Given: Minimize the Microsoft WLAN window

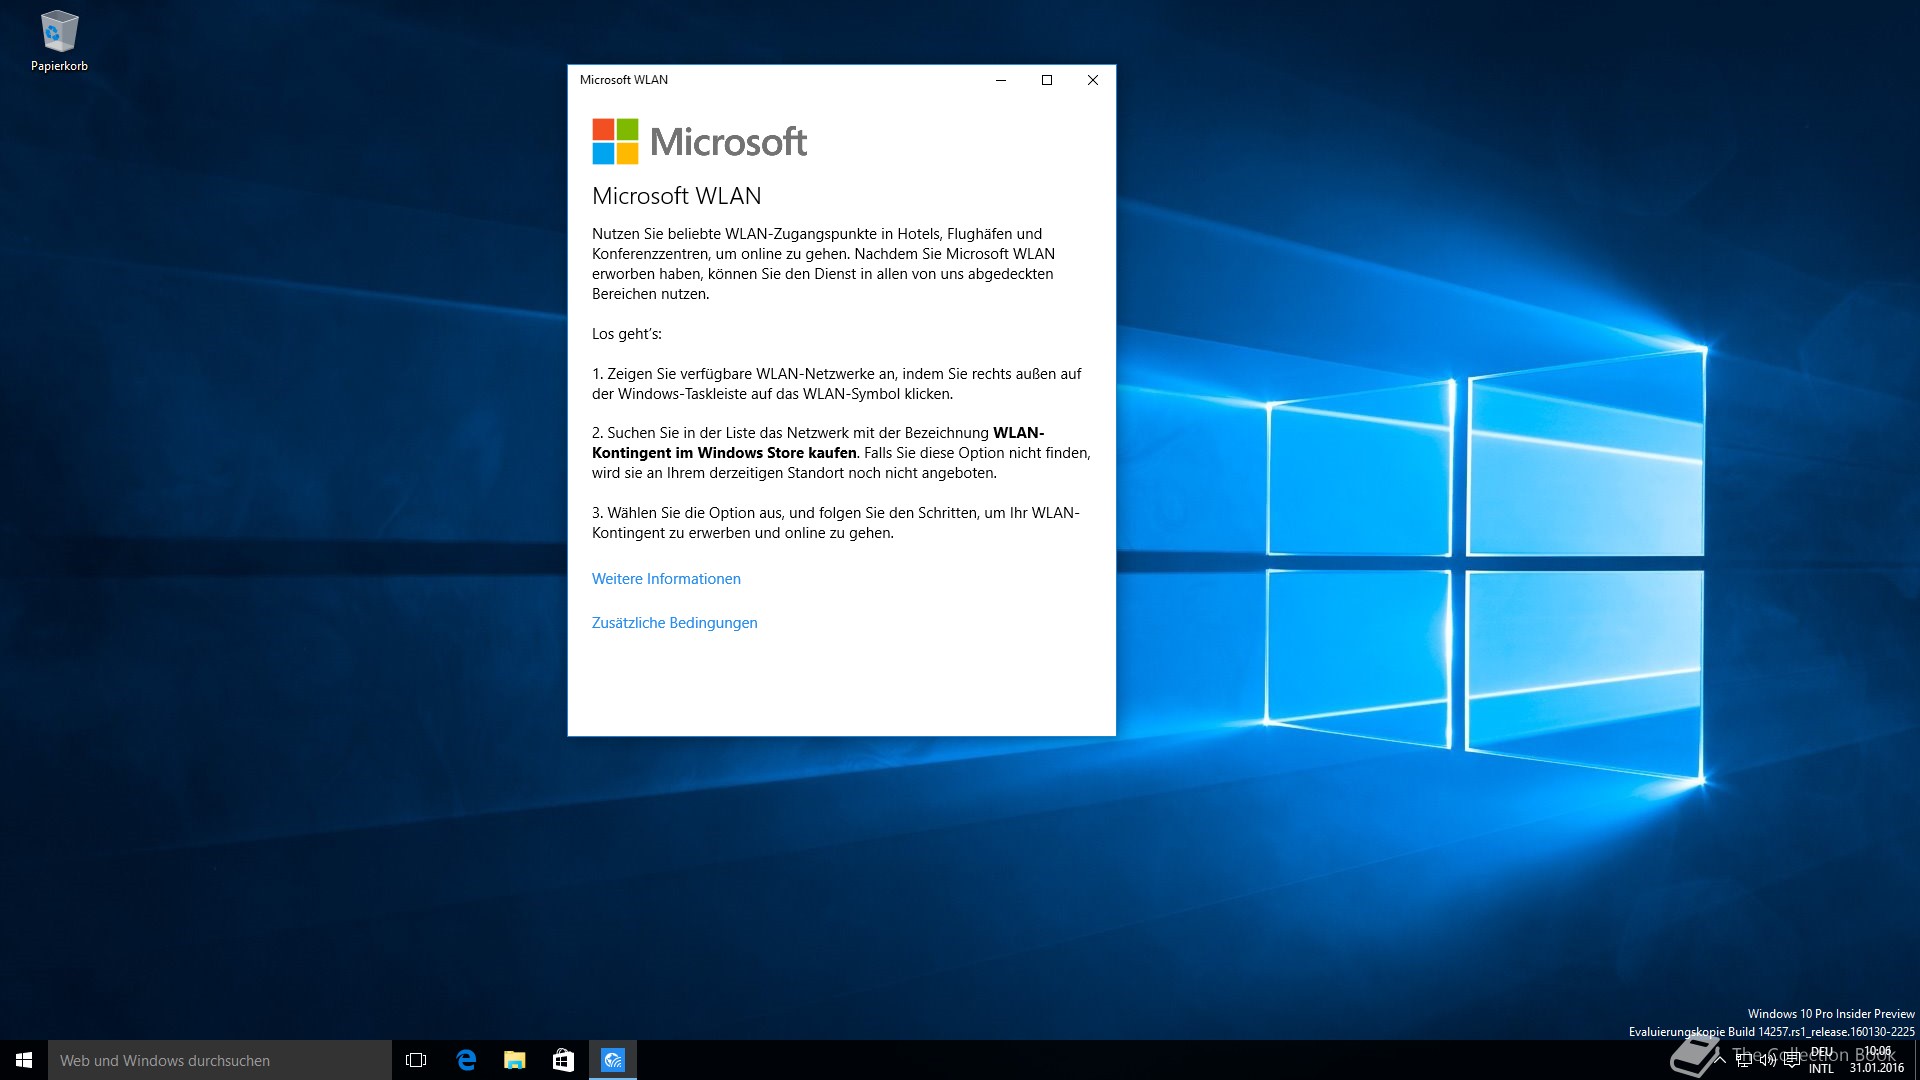Looking at the screenshot, I should pyautogui.click(x=1000, y=80).
